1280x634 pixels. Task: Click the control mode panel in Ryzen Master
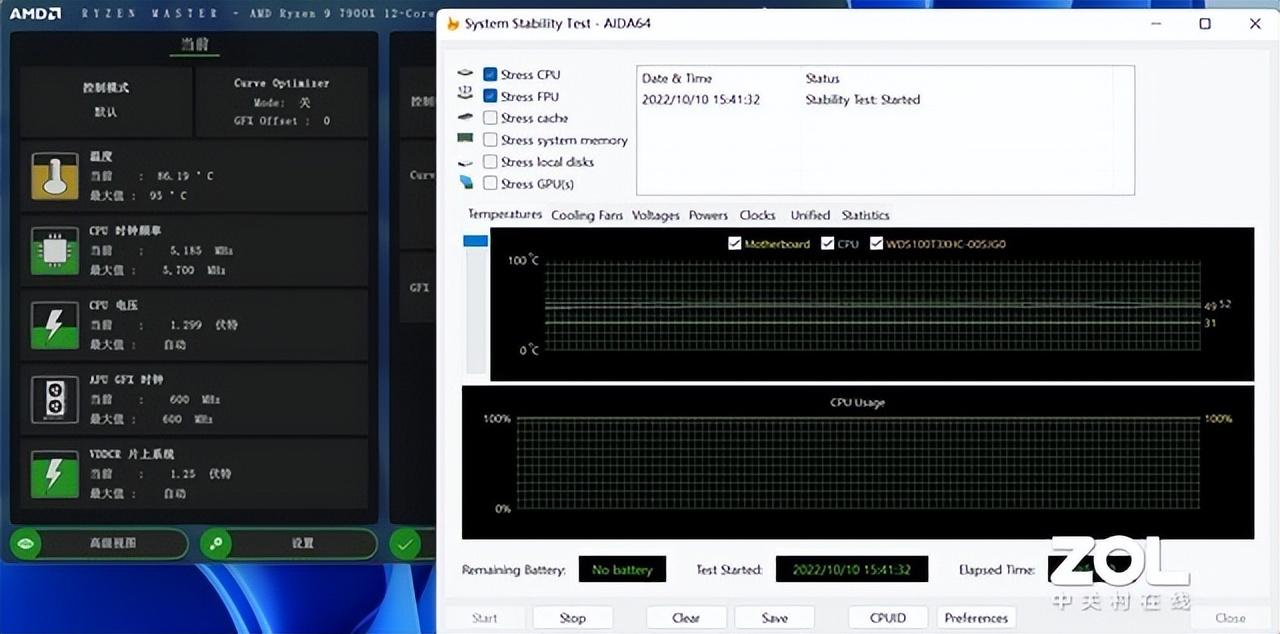[x=106, y=102]
